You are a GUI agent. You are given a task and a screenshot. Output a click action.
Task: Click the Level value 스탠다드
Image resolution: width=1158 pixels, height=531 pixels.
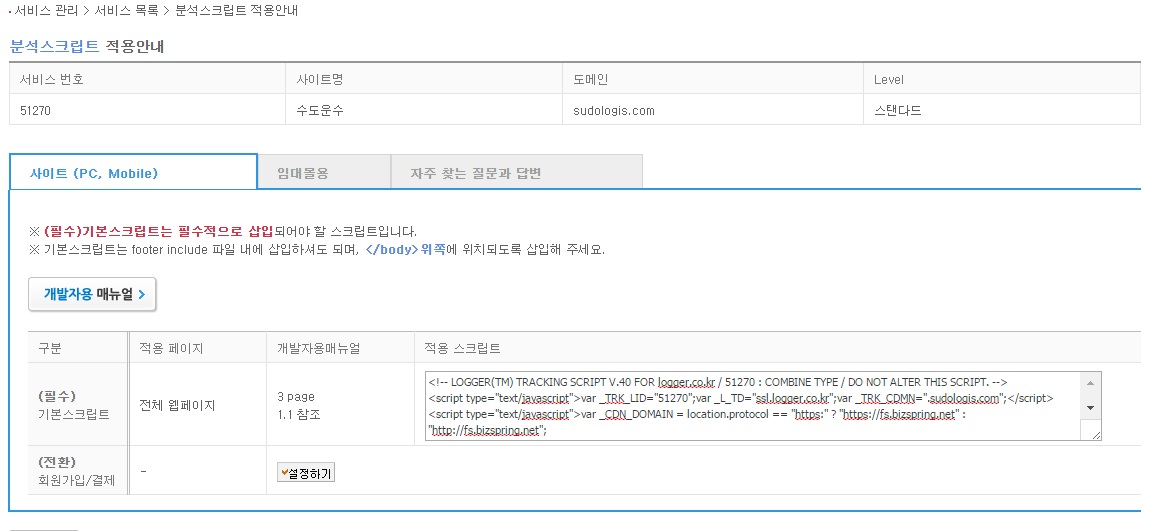coord(898,111)
